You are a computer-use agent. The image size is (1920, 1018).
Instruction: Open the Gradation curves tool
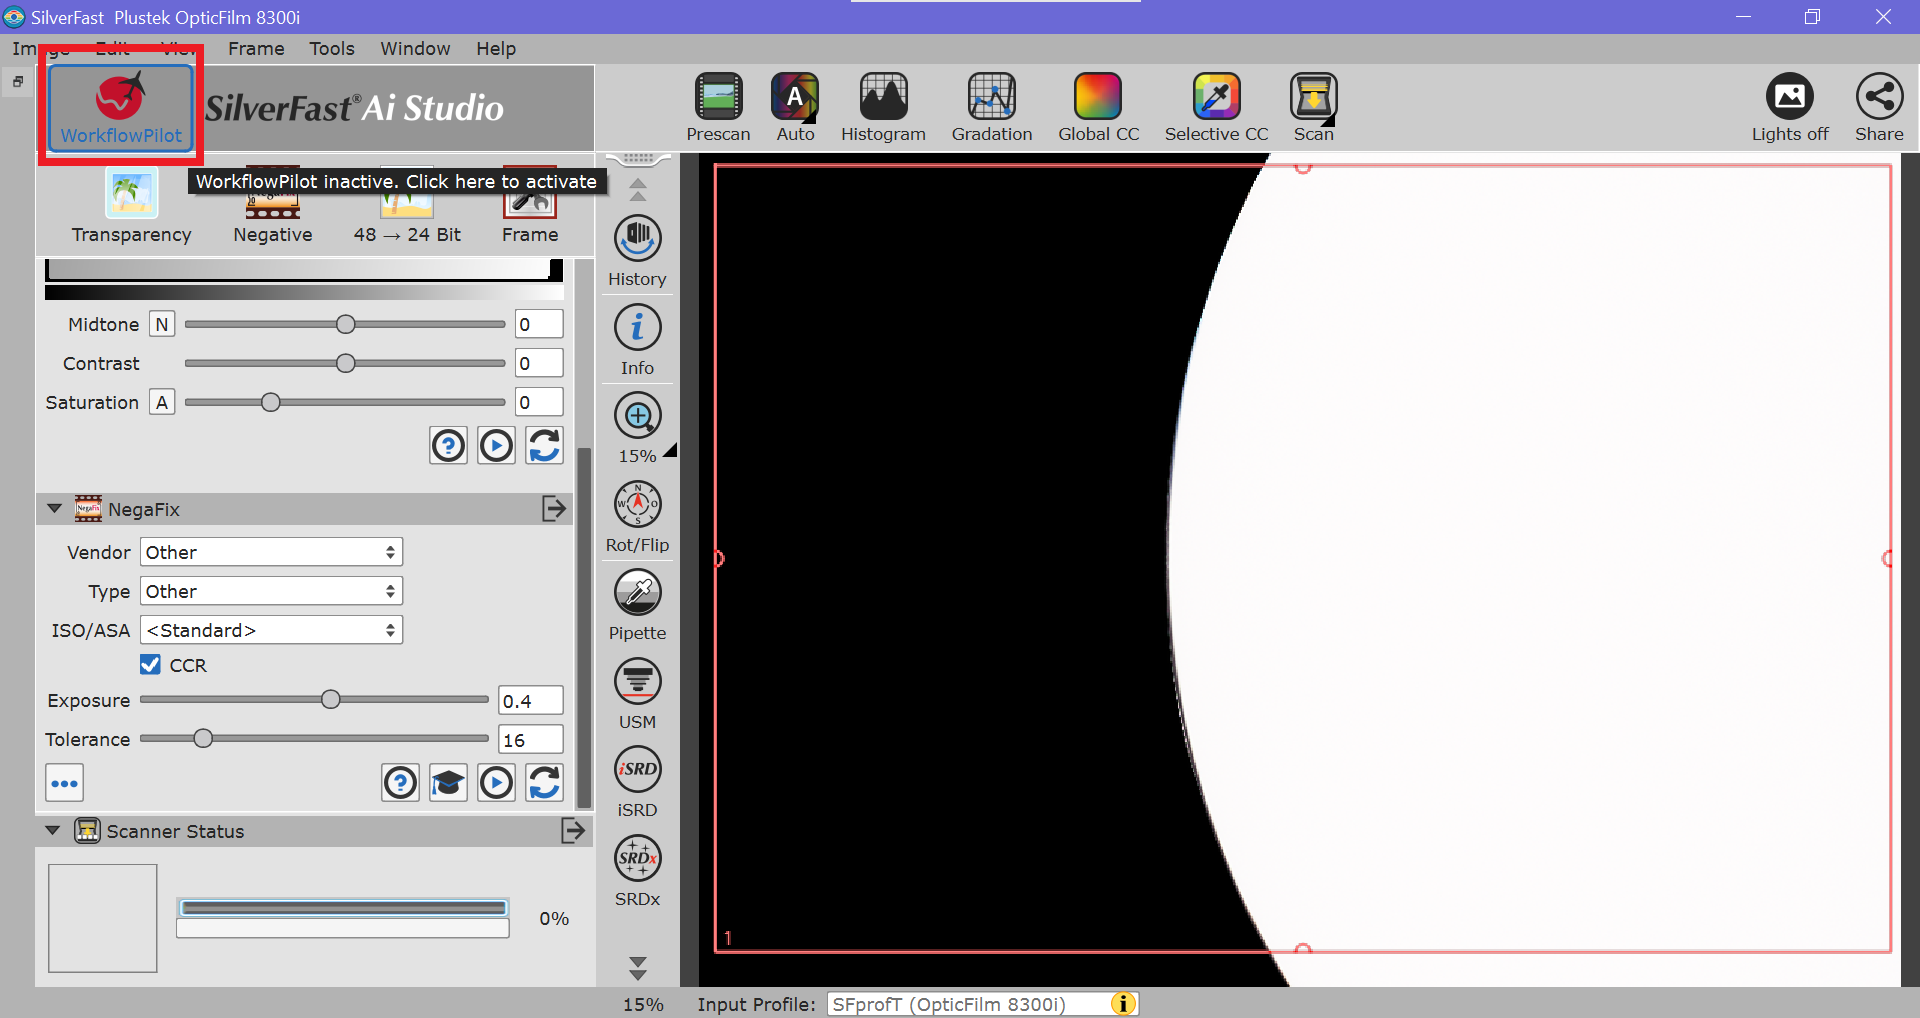(x=991, y=107)
